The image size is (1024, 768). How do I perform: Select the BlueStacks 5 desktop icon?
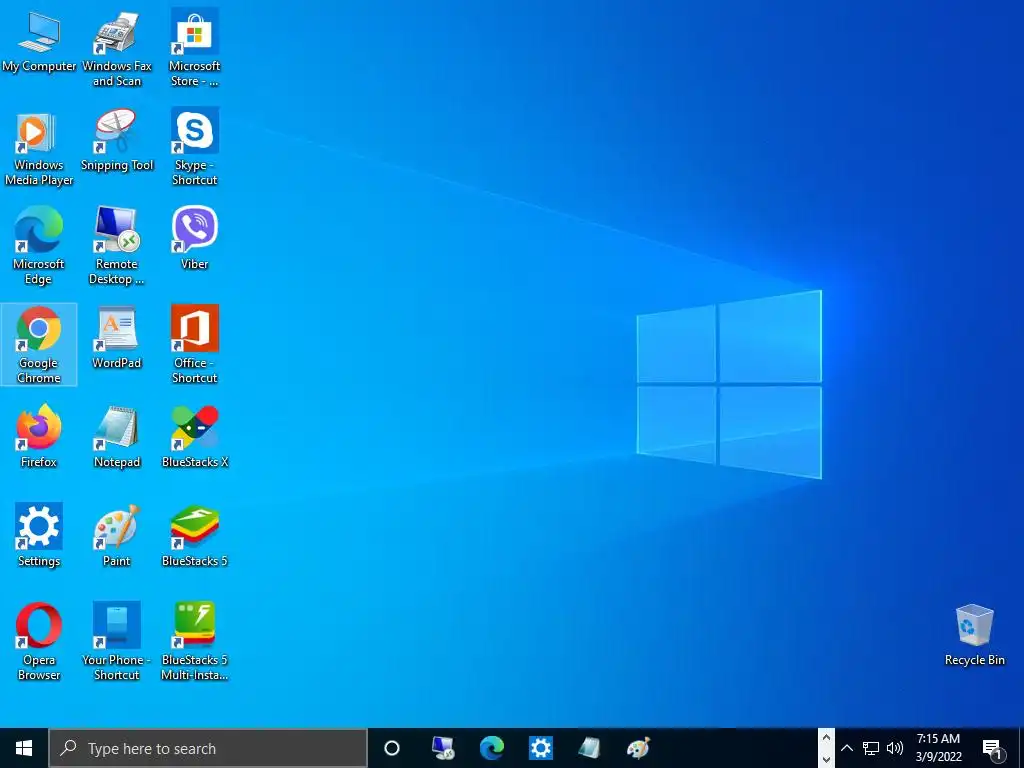pyautogui.click(x=195, y=536)
